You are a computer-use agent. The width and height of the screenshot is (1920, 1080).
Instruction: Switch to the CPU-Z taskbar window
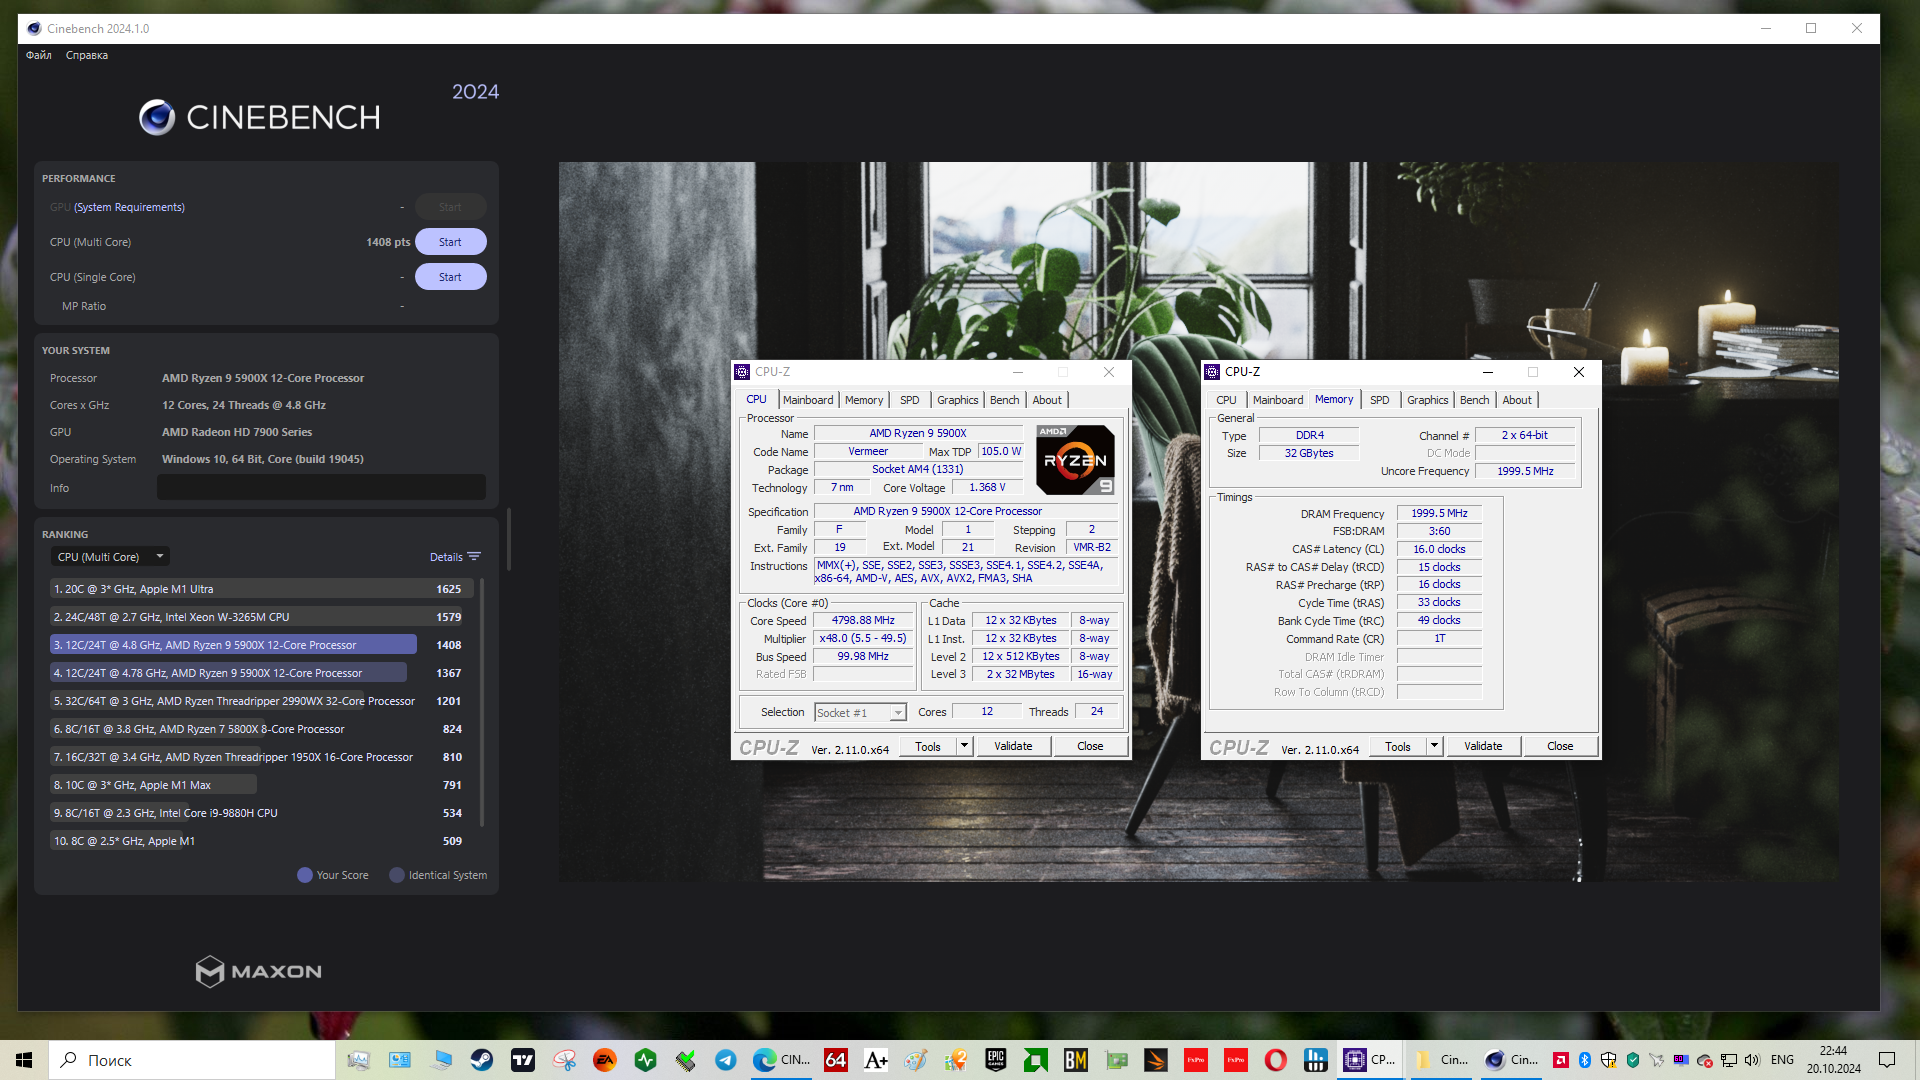click(1370, 1060)
